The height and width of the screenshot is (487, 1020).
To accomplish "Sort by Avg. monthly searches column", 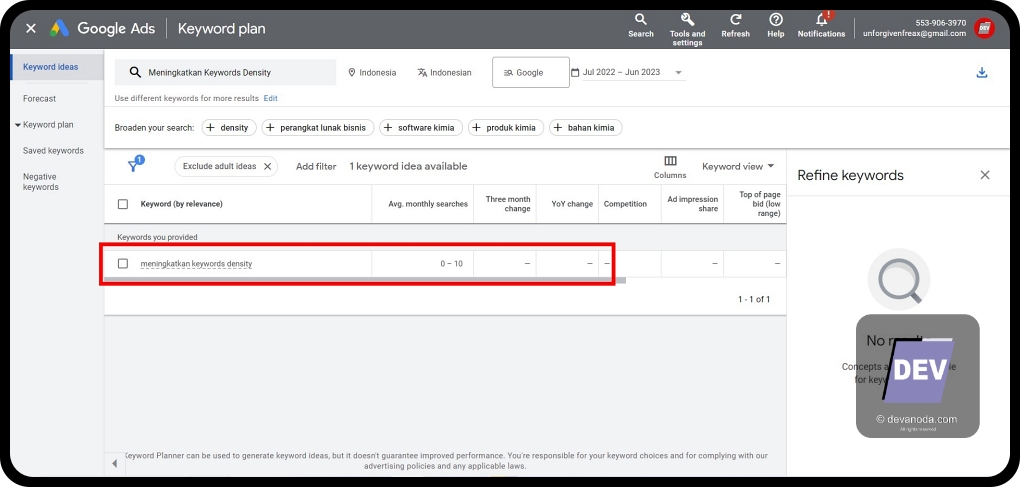I will (x=428, y=204).
